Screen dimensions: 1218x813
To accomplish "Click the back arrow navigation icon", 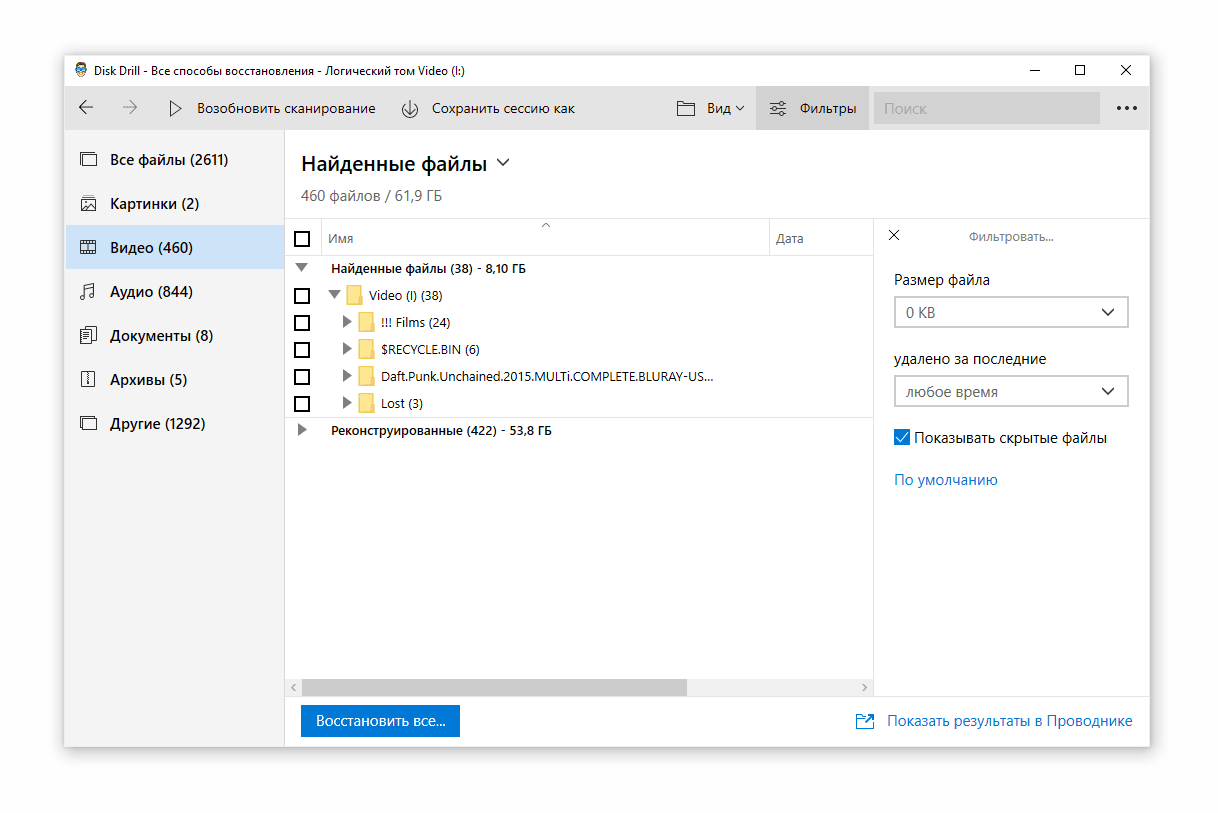I will coord(86,108).
